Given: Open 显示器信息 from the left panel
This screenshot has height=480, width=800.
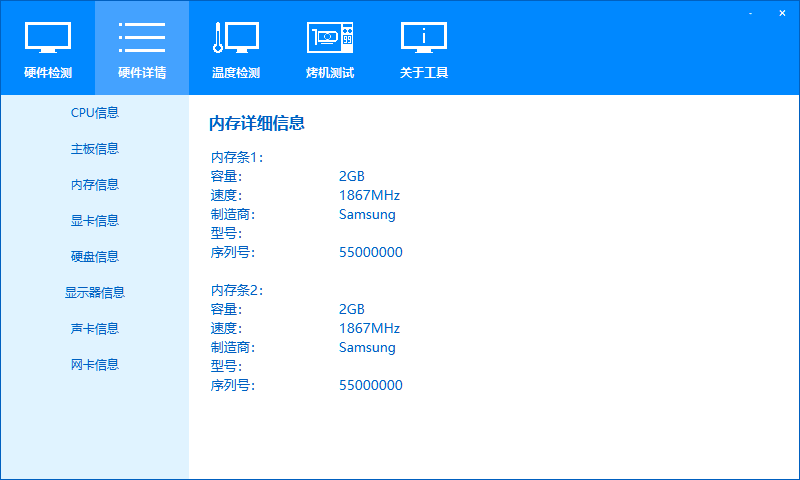Looking at the screenshot, I should pyautogui.click(x=95, y=292).
